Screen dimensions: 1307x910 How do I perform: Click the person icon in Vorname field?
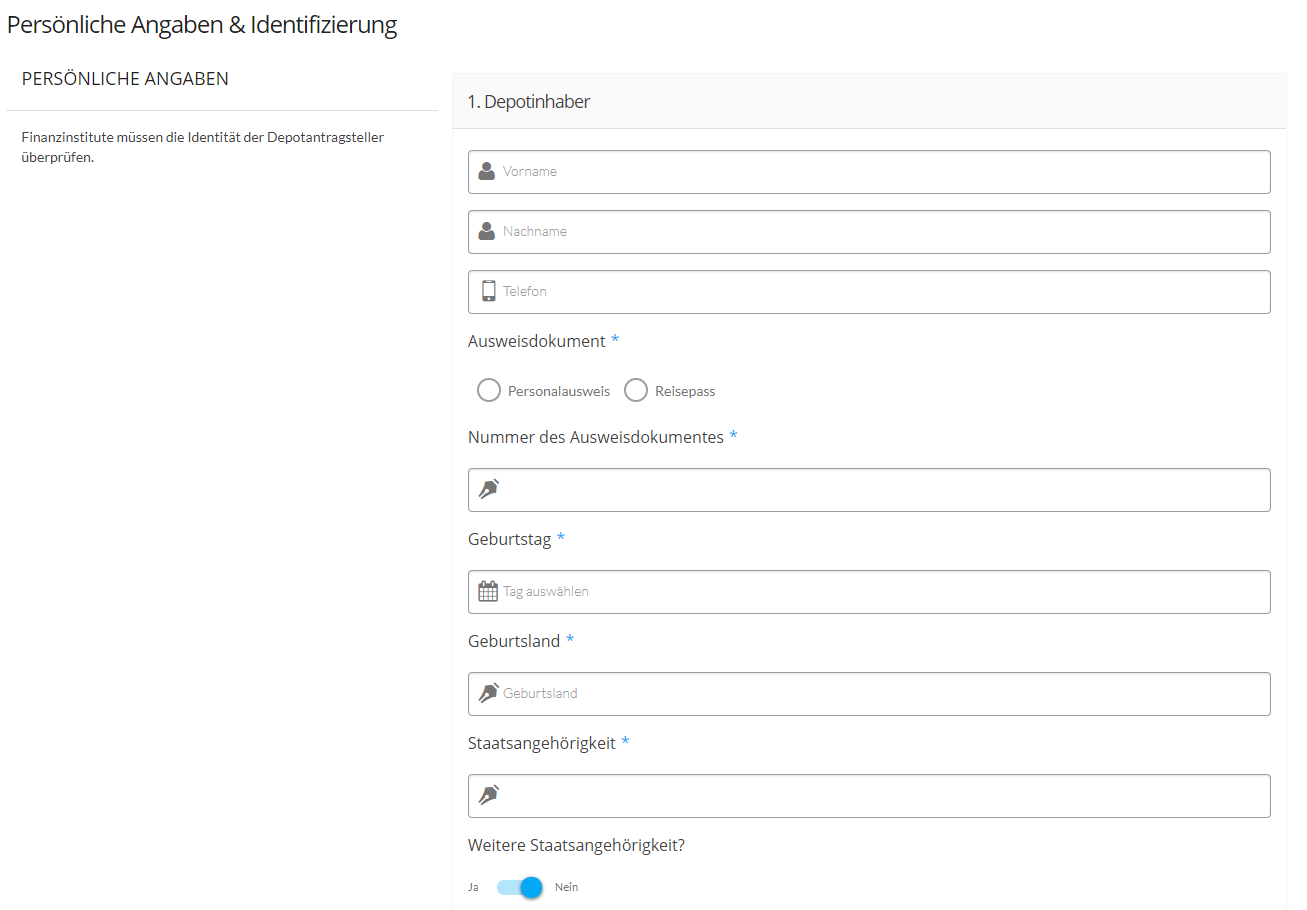(x=487, y=171)
